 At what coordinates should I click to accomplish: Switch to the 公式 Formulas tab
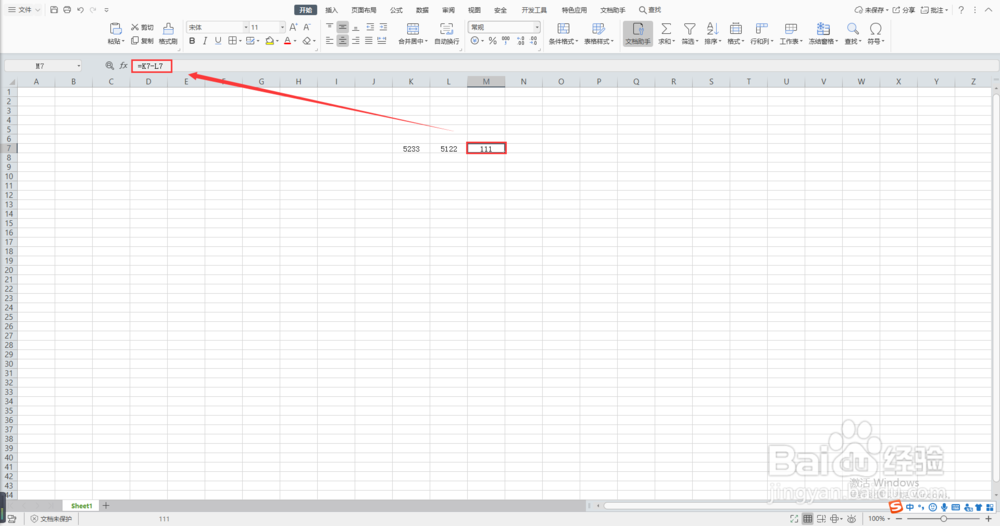396,10
